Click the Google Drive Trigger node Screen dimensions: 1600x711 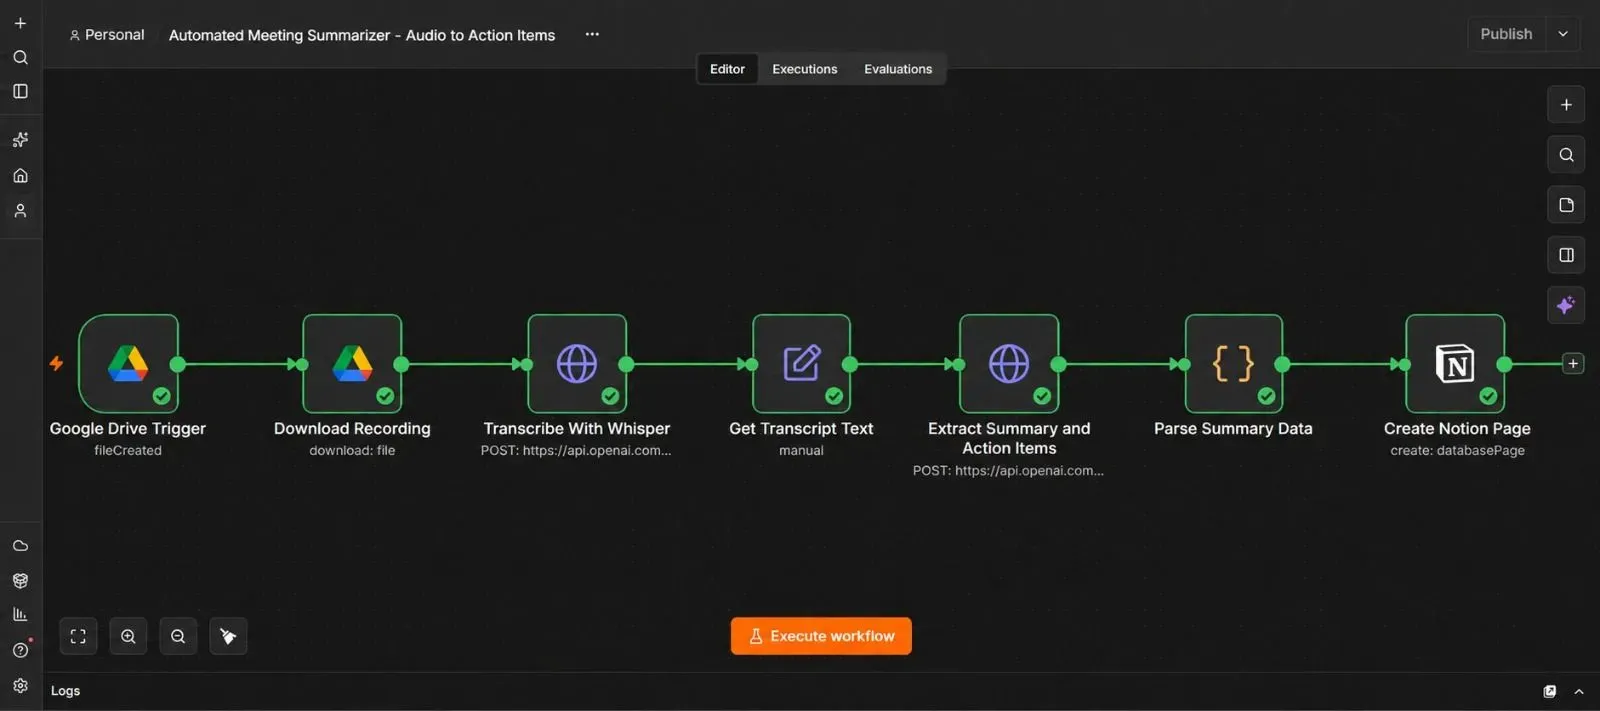point(128,363)
